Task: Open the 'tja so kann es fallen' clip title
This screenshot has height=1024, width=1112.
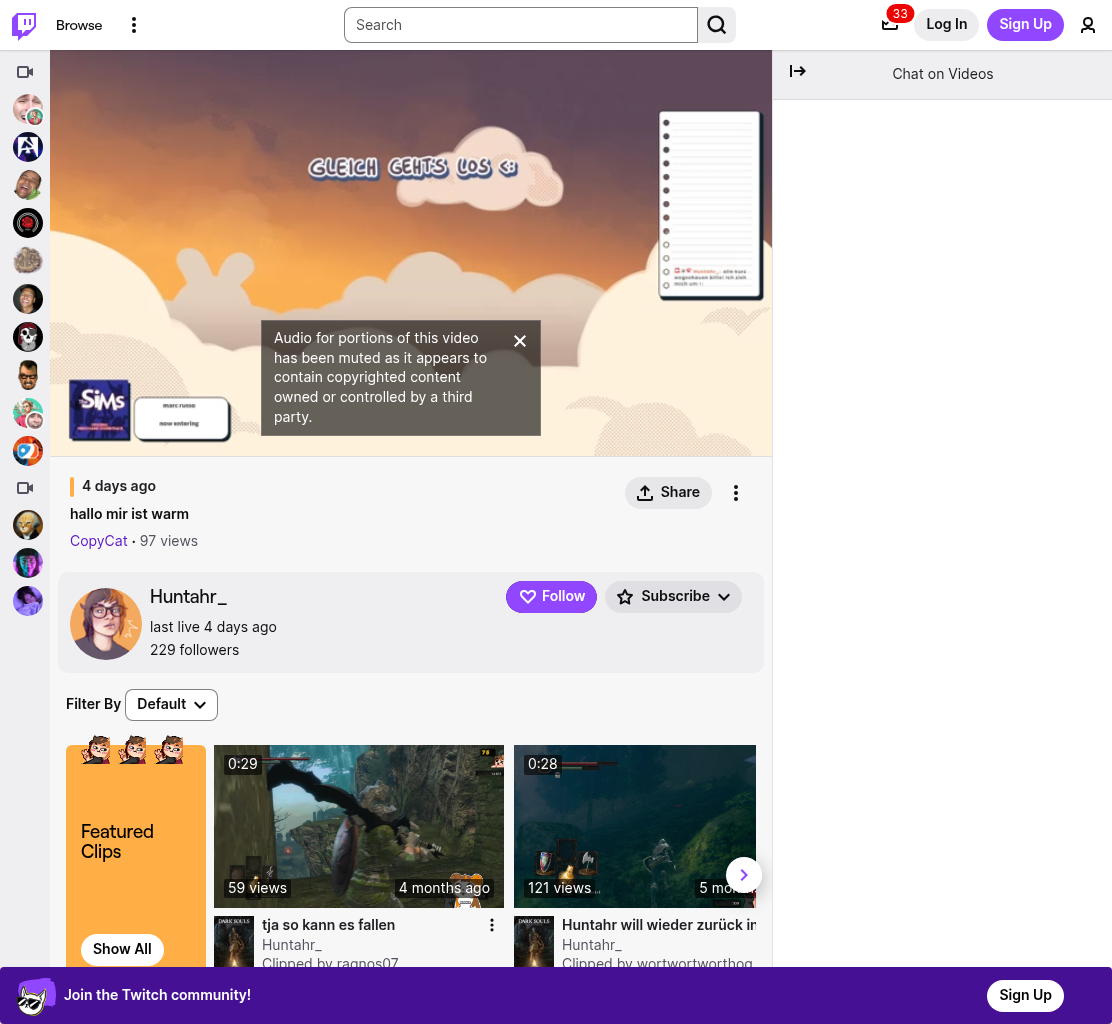Action: pyautogui.click(x=328, y=925)
